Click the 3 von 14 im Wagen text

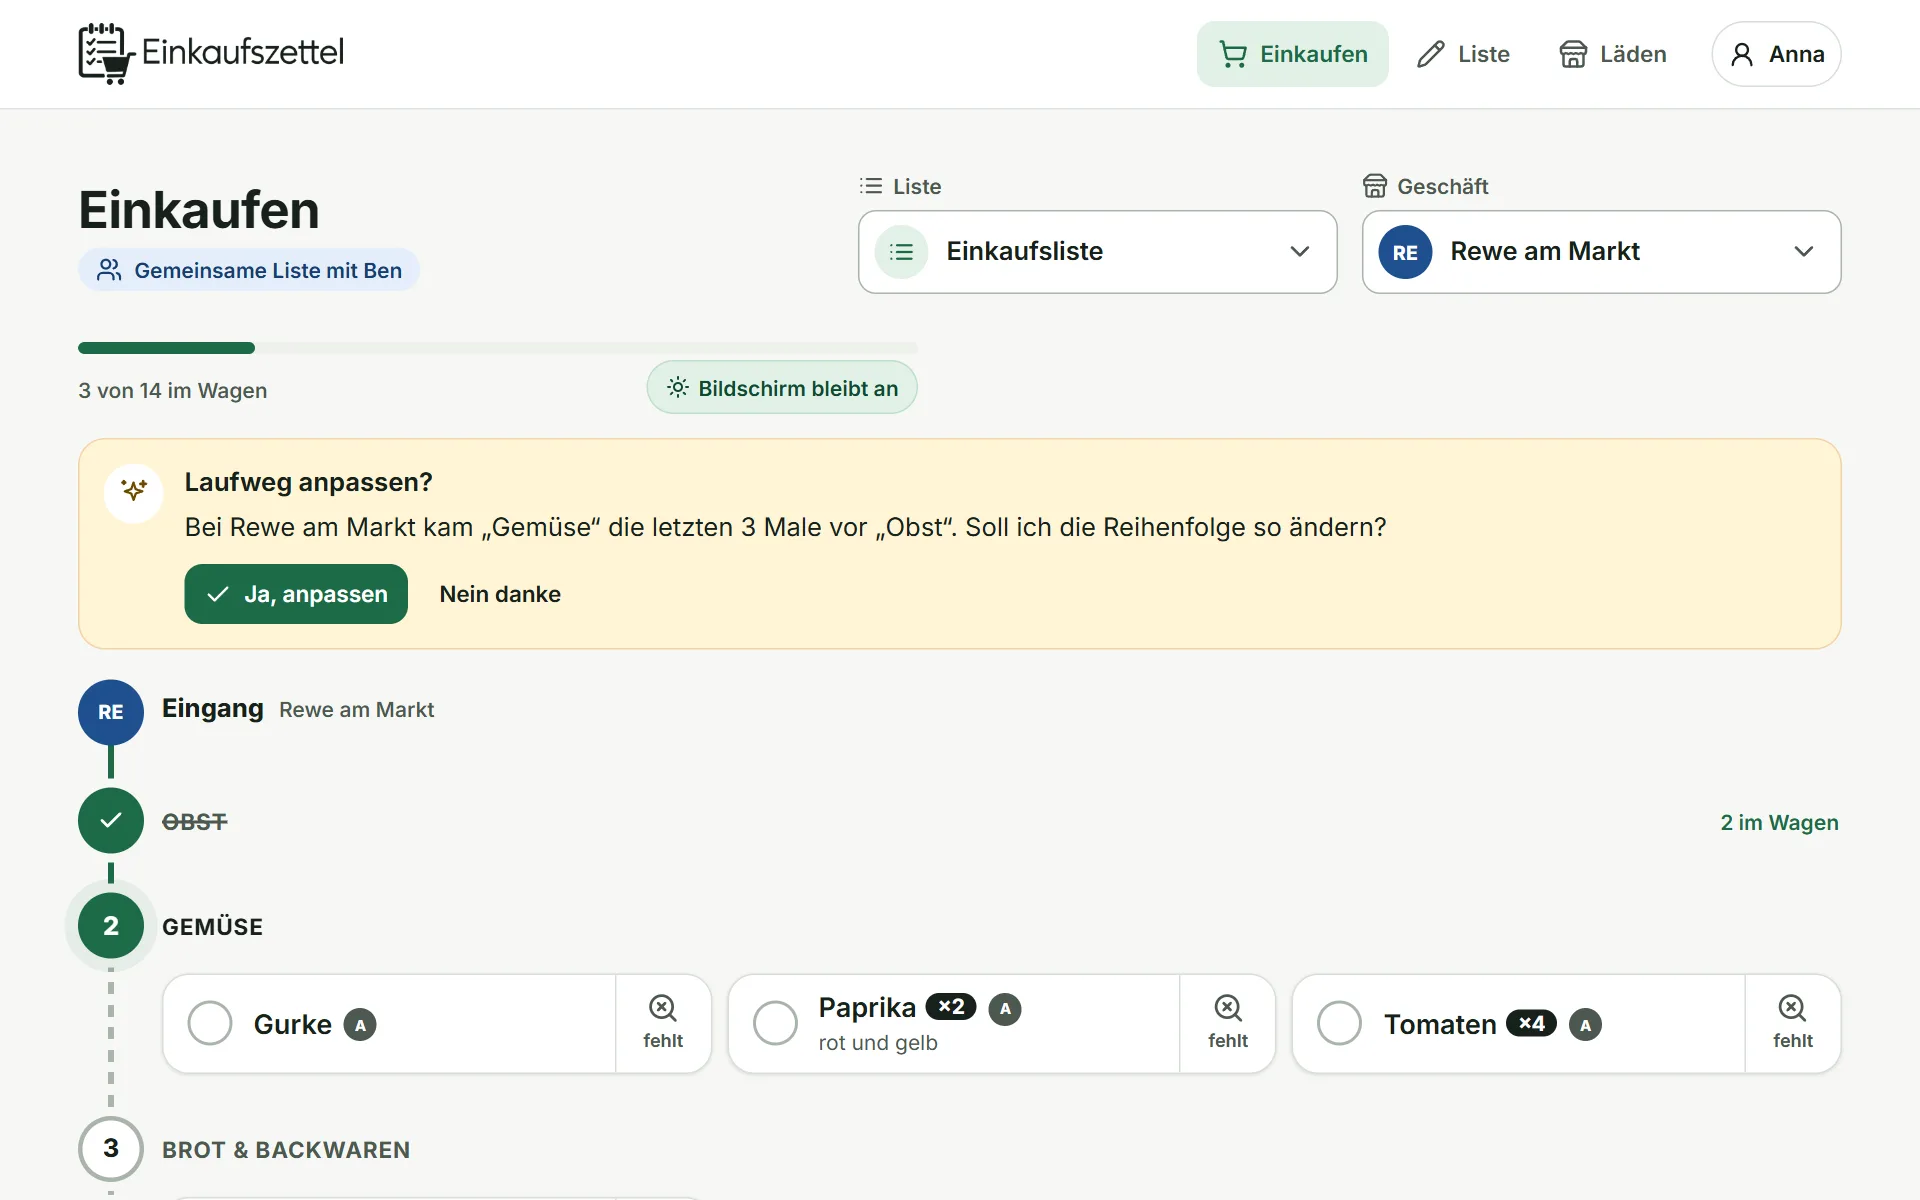click(173, 391)
